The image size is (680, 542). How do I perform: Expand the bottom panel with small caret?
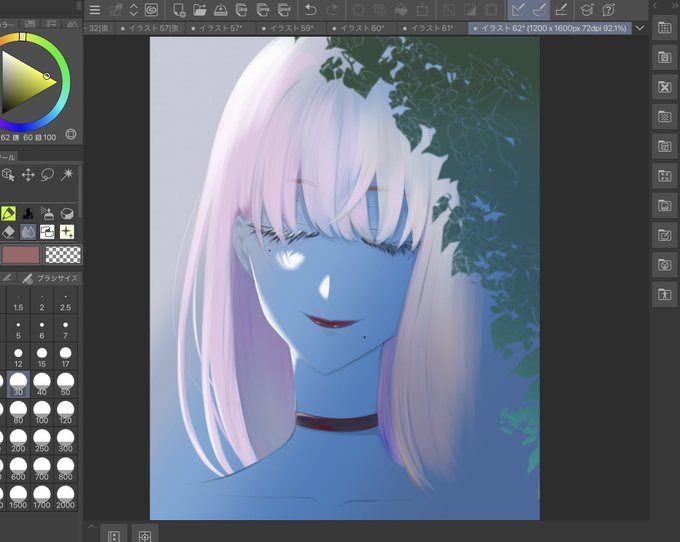click(x=92, y=527)
